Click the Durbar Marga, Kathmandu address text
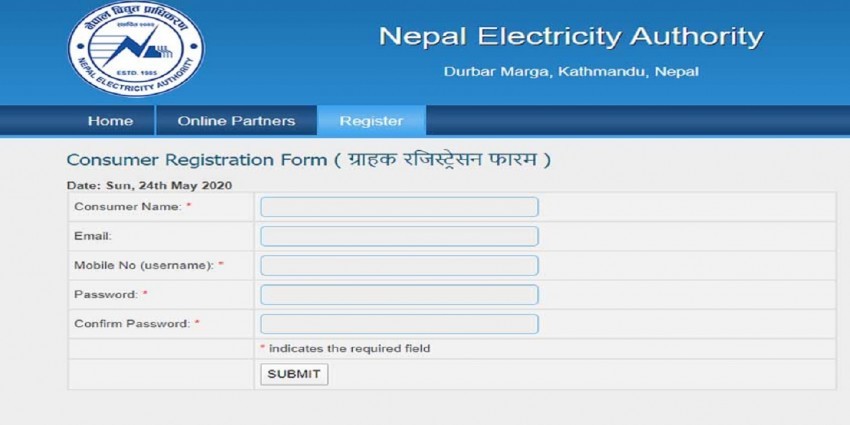The width and height of the screenshot is (850, 425). click(571, 72)
